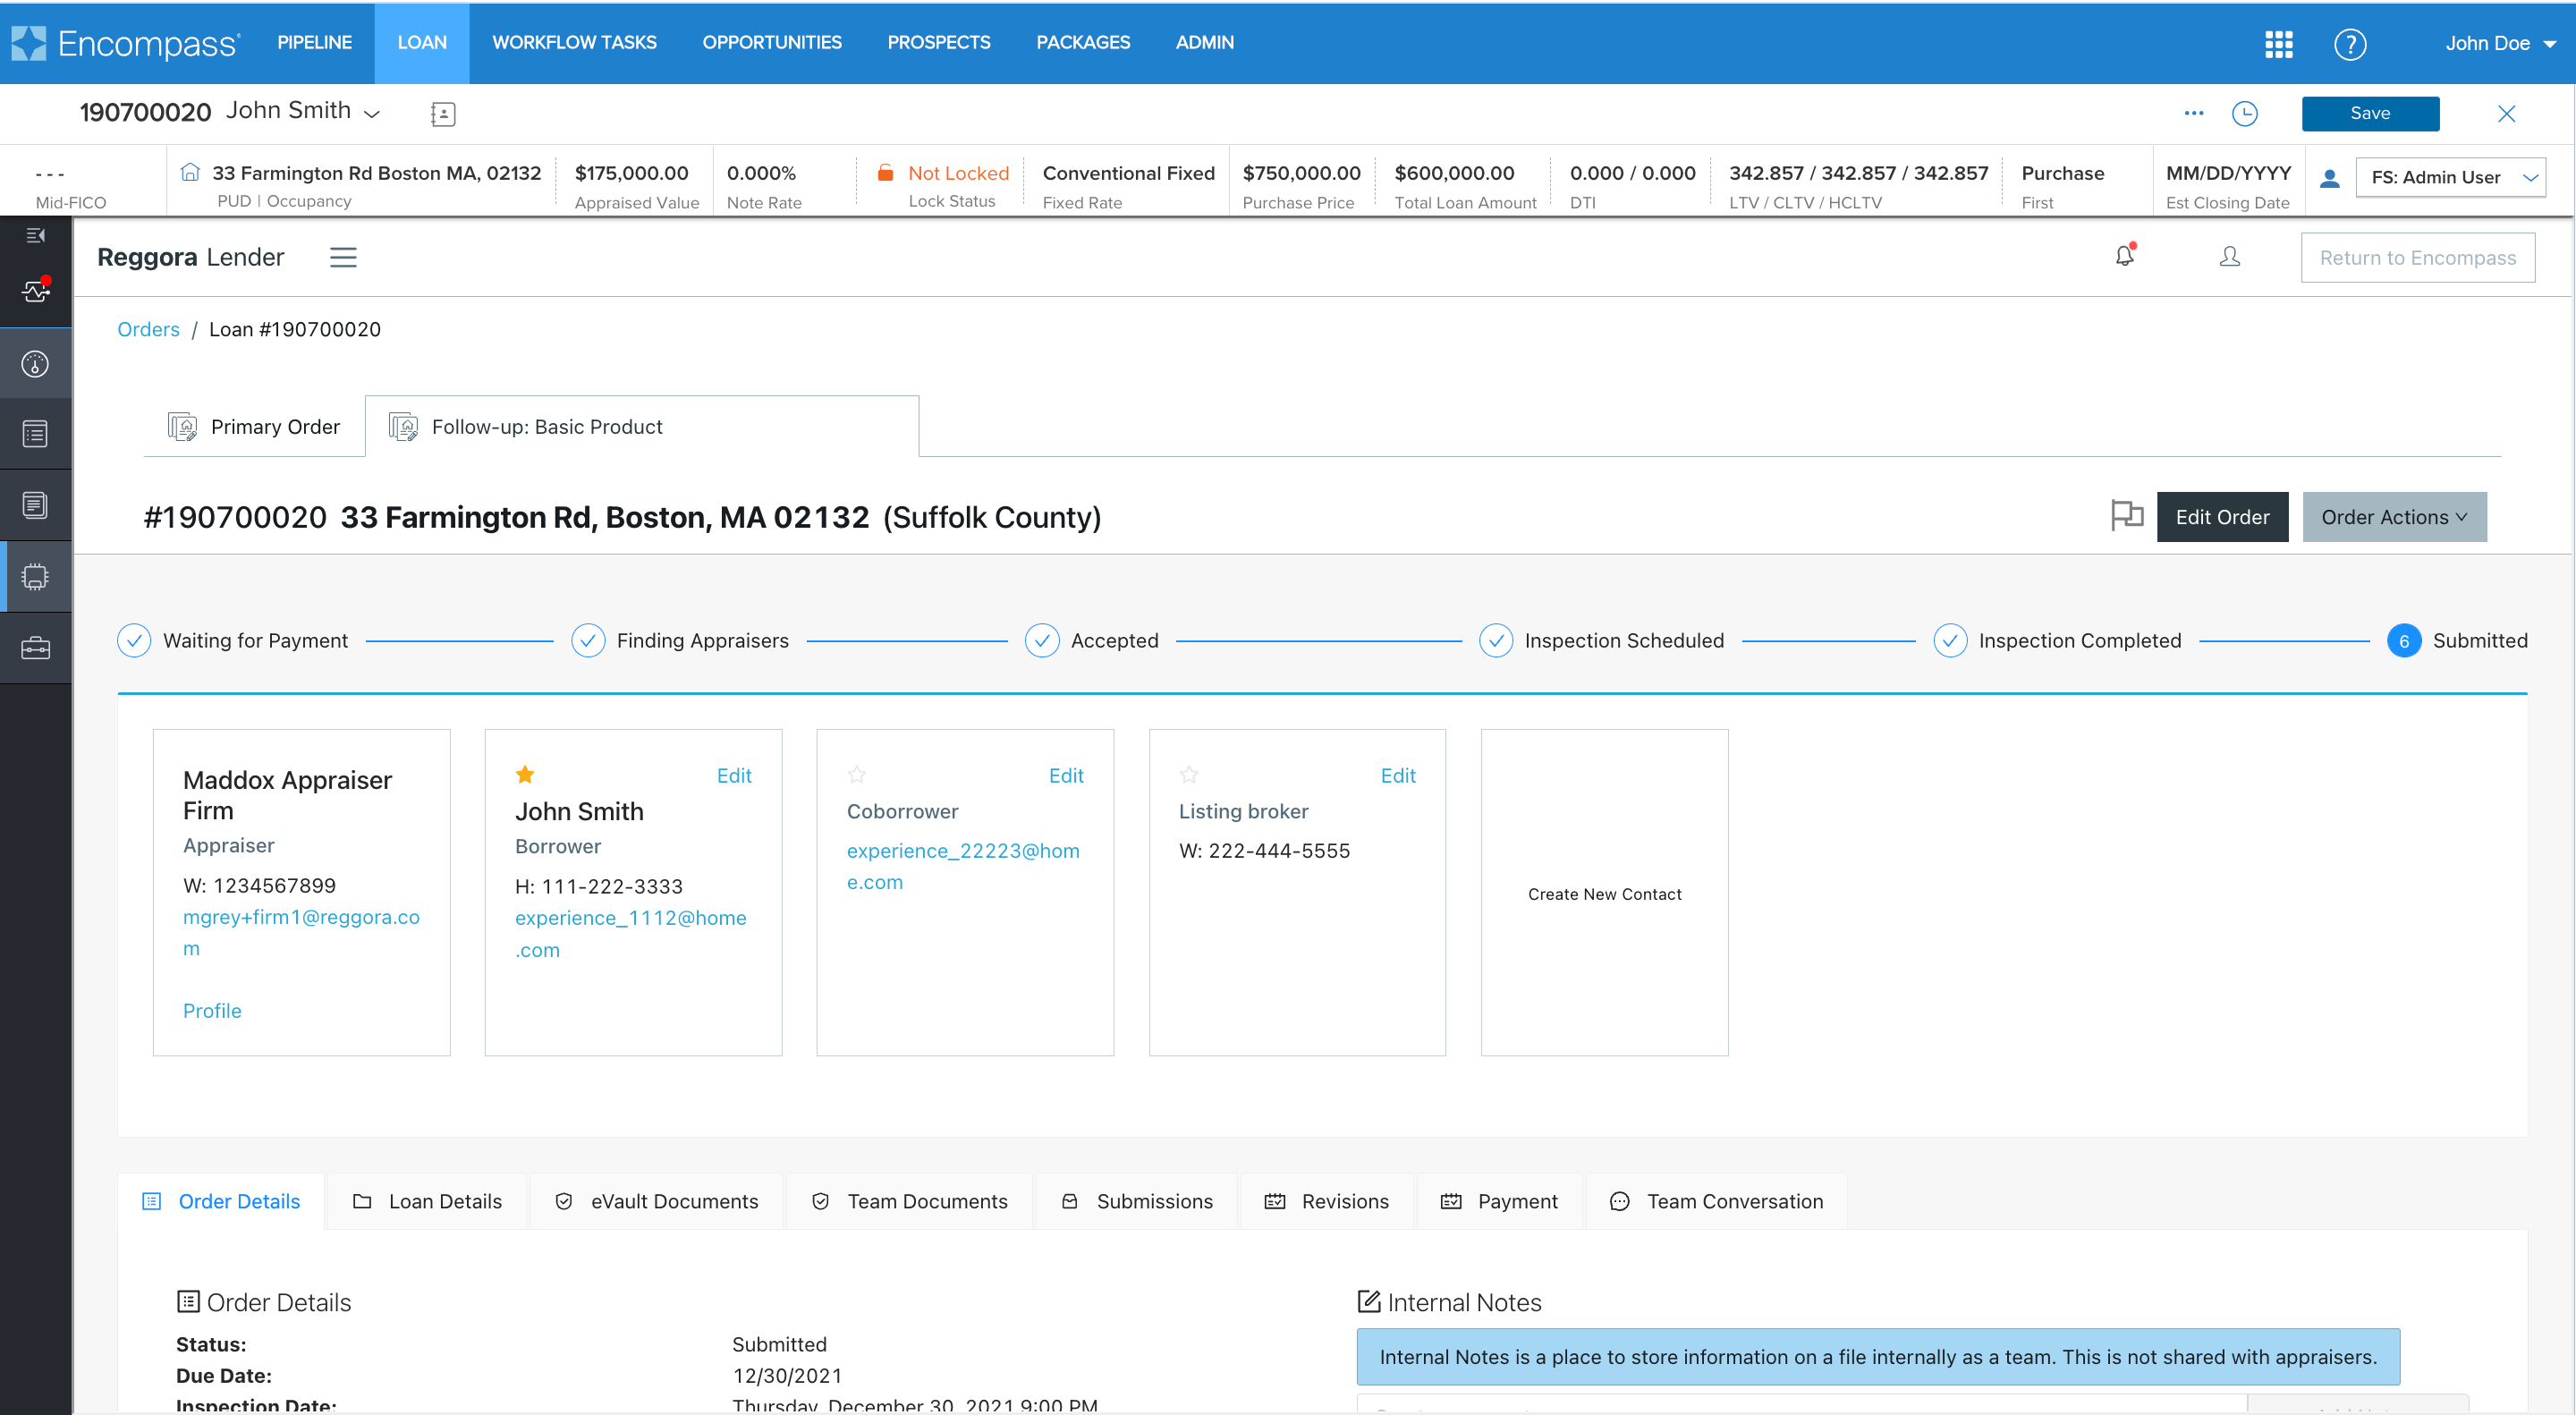
Task: Click Create New Contact card
Action: pos(1604,892)
